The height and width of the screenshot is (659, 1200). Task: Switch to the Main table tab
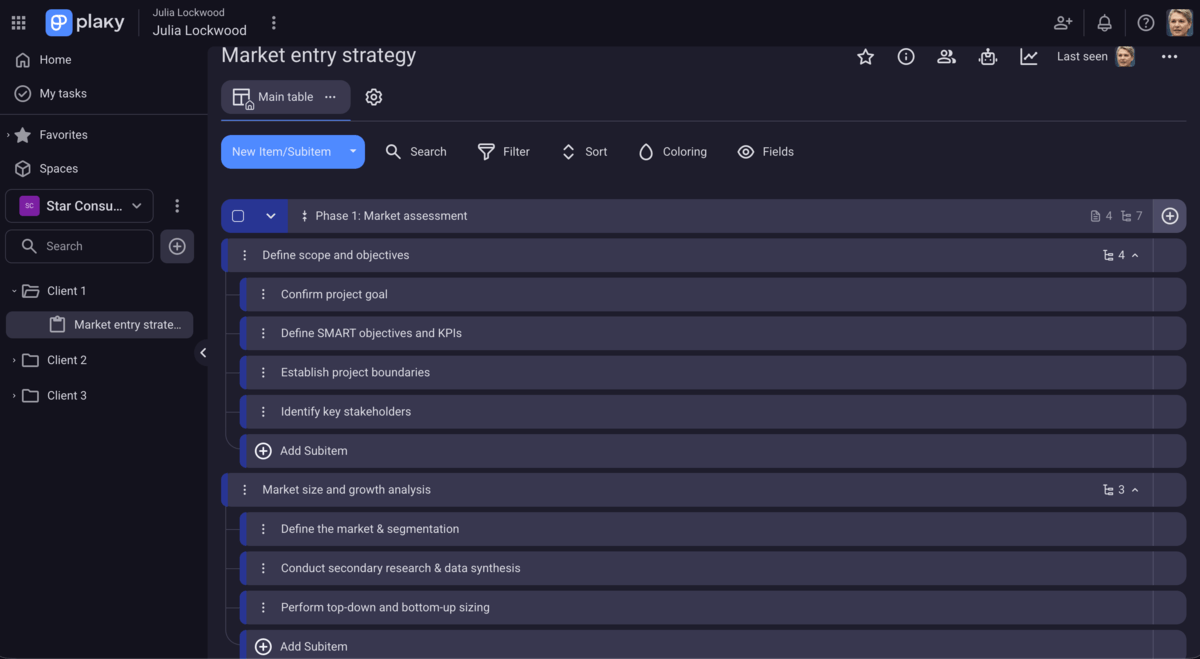tap(285, 97)
